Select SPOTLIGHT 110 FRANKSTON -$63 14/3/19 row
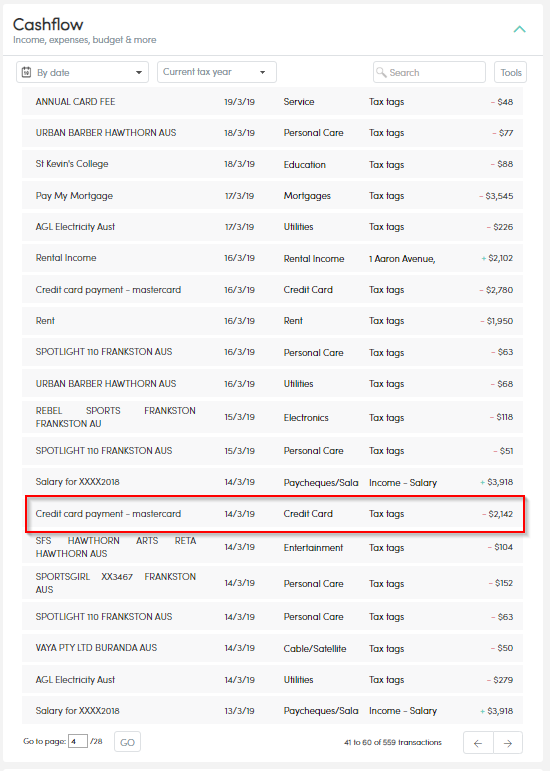550x771 pixels. (272, 617)
